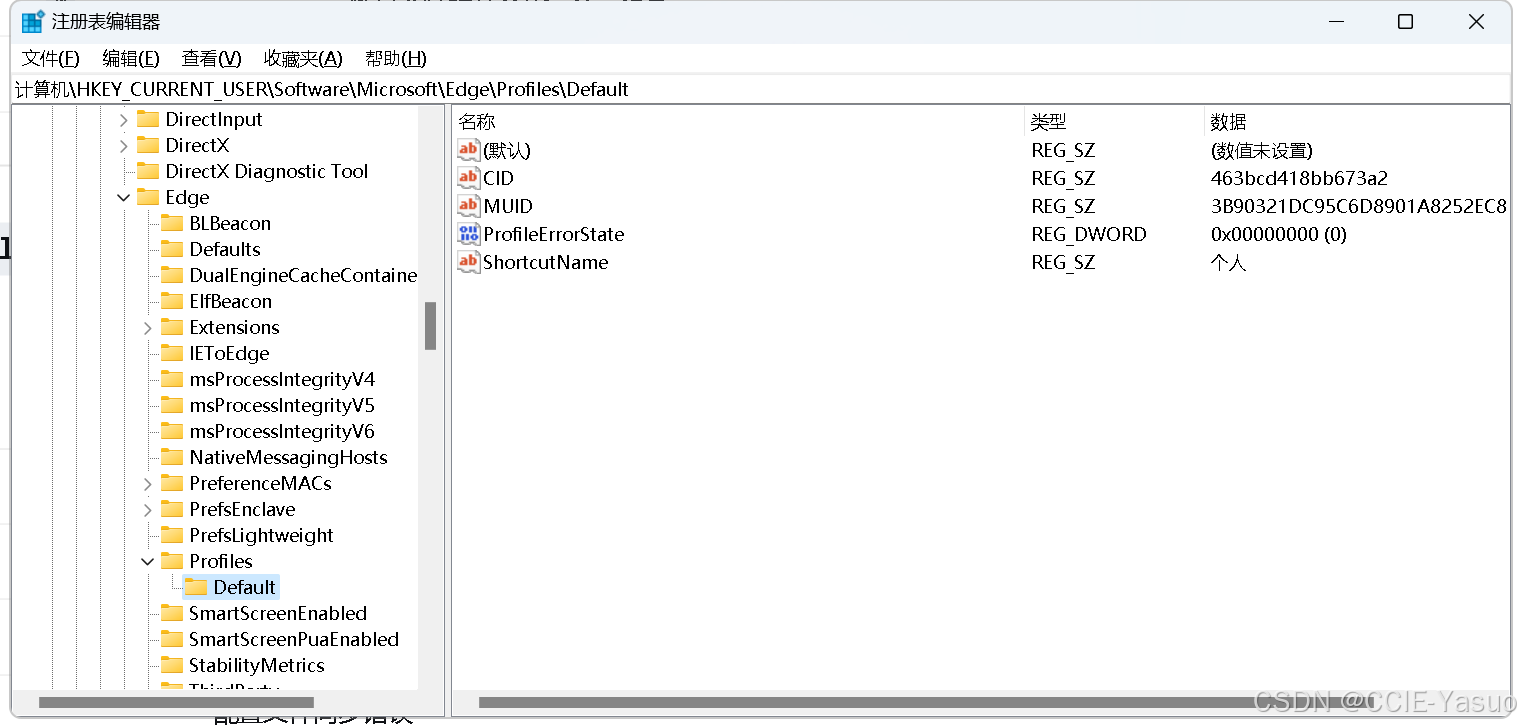Click the data 0x00000000 (0)
The height and width of the screenshot is (728, 1521).
pos(1278,234)
